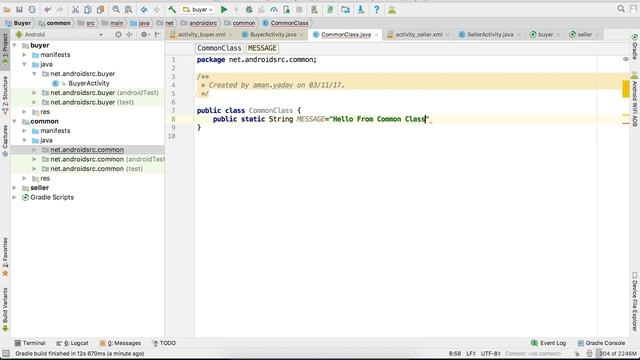The width and height of the screenshot is (640, 360).
Task: Expand net.androidsrc.buyer (androidTest) package
Action: [34, 93]
